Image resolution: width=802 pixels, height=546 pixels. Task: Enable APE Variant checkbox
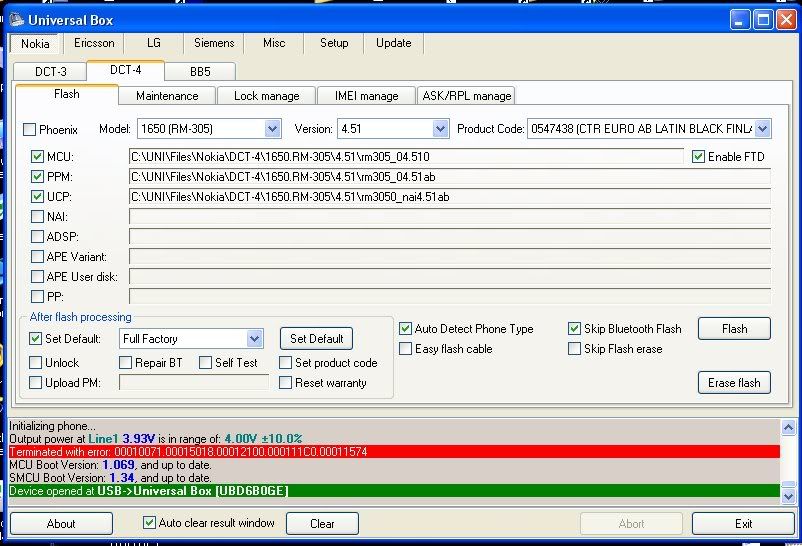[x=37, y=256]
